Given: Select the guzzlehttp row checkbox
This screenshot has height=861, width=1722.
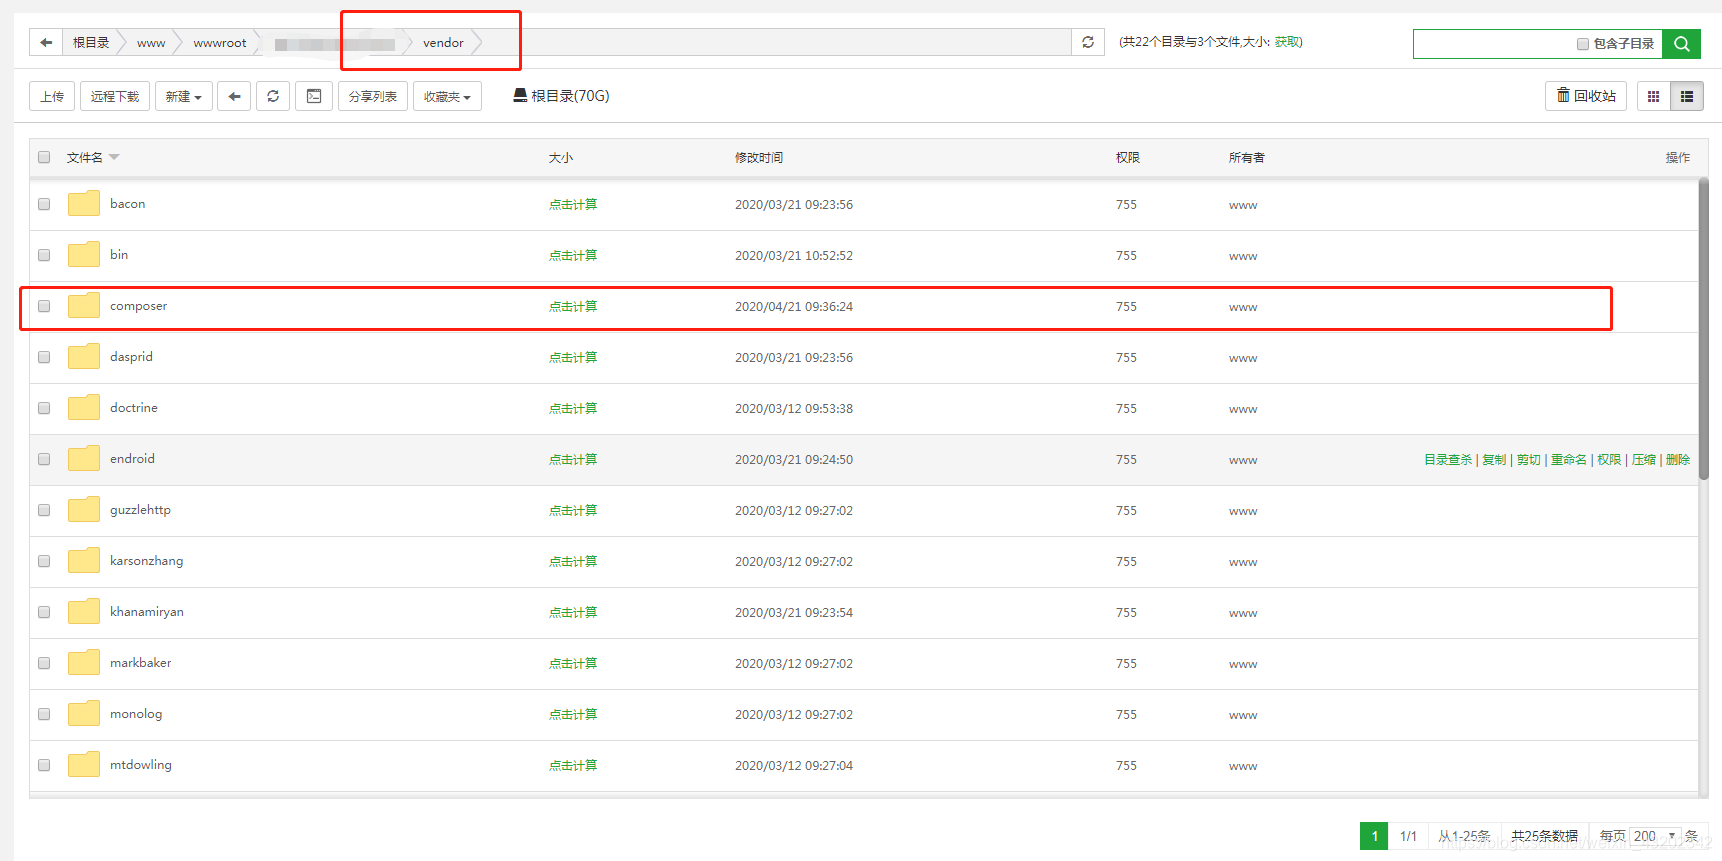Looking at the screenshot, I should coord(44,510).
